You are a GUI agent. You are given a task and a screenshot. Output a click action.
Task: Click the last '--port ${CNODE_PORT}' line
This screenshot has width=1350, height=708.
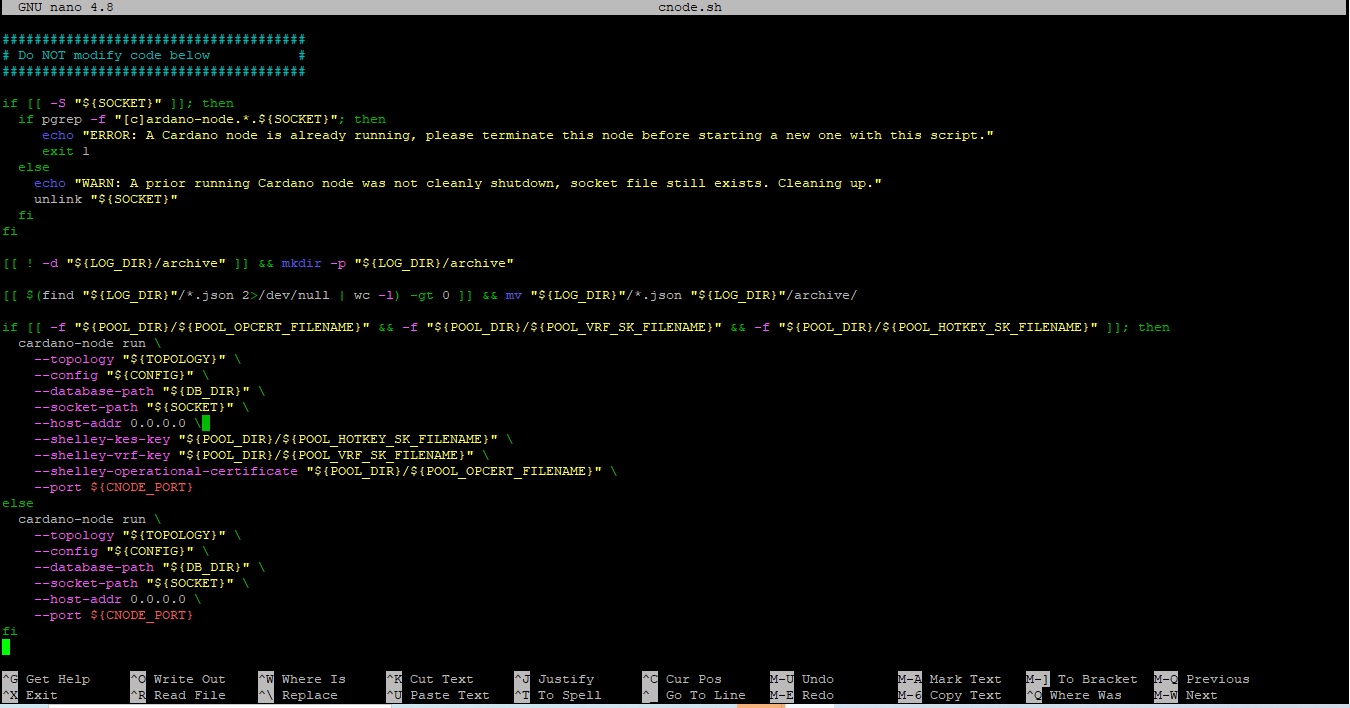114,615
